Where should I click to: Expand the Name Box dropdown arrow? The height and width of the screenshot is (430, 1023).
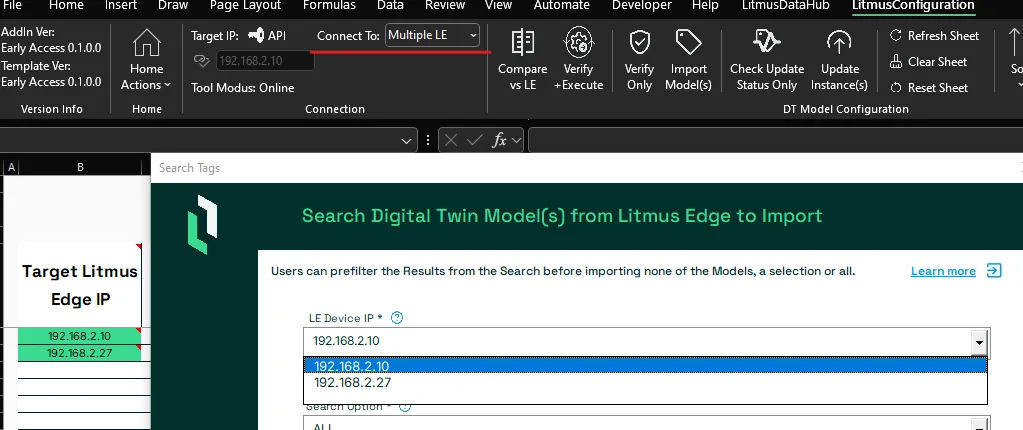pos(406,140)
